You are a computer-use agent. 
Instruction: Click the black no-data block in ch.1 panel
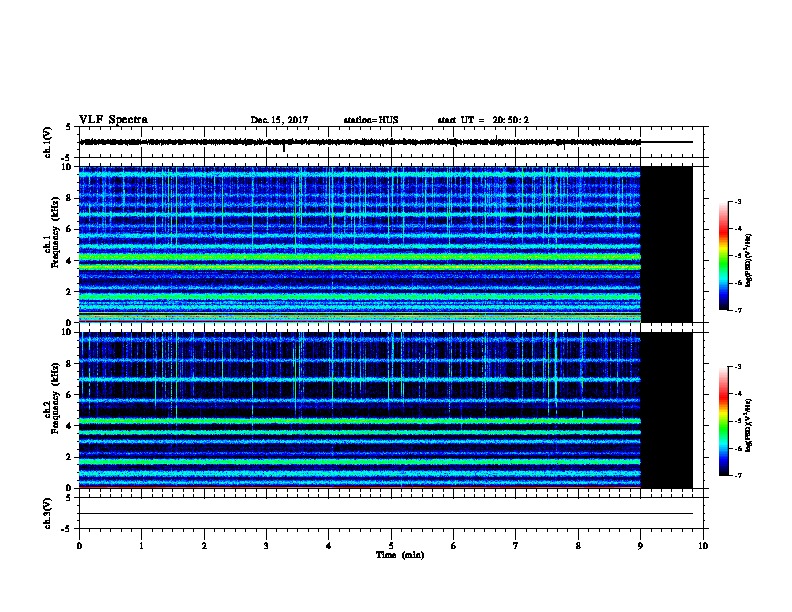coord(667,244)
